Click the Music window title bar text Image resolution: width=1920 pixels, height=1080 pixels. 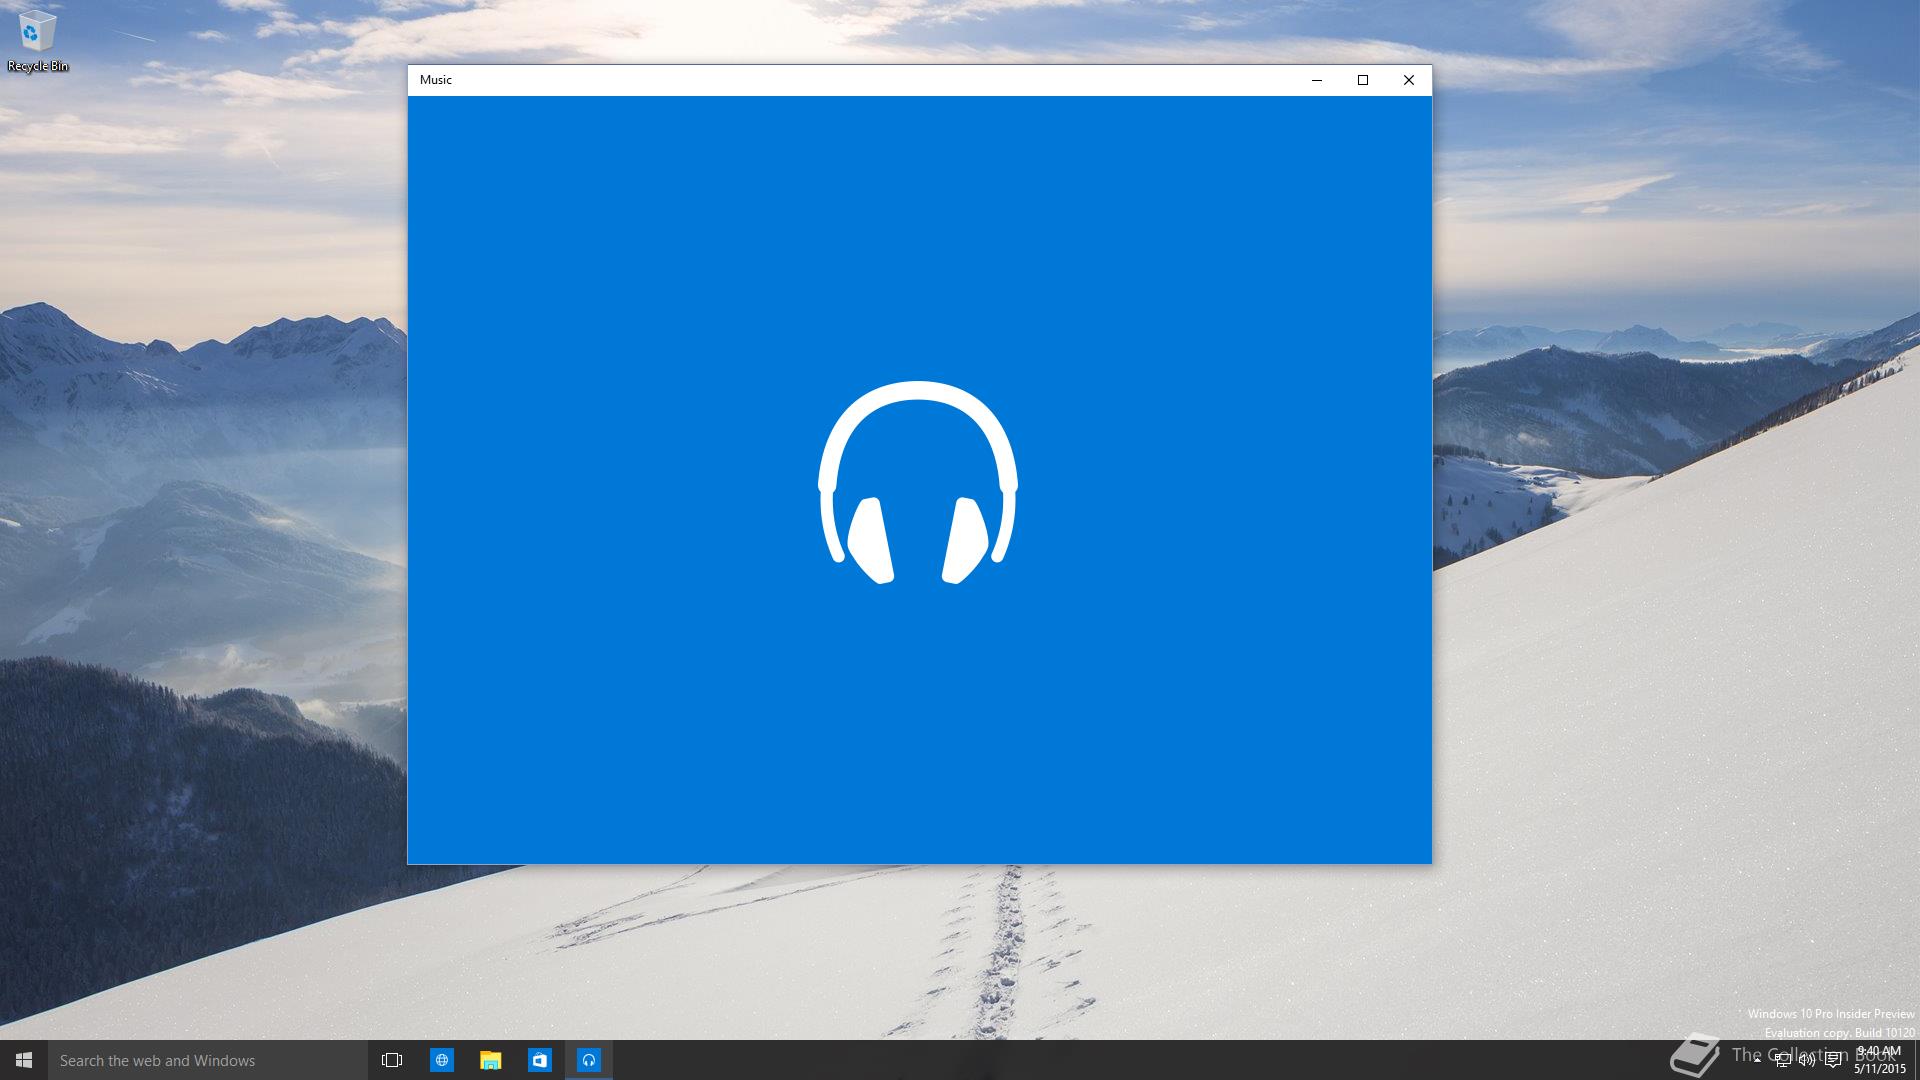click(x=436, y=80)
